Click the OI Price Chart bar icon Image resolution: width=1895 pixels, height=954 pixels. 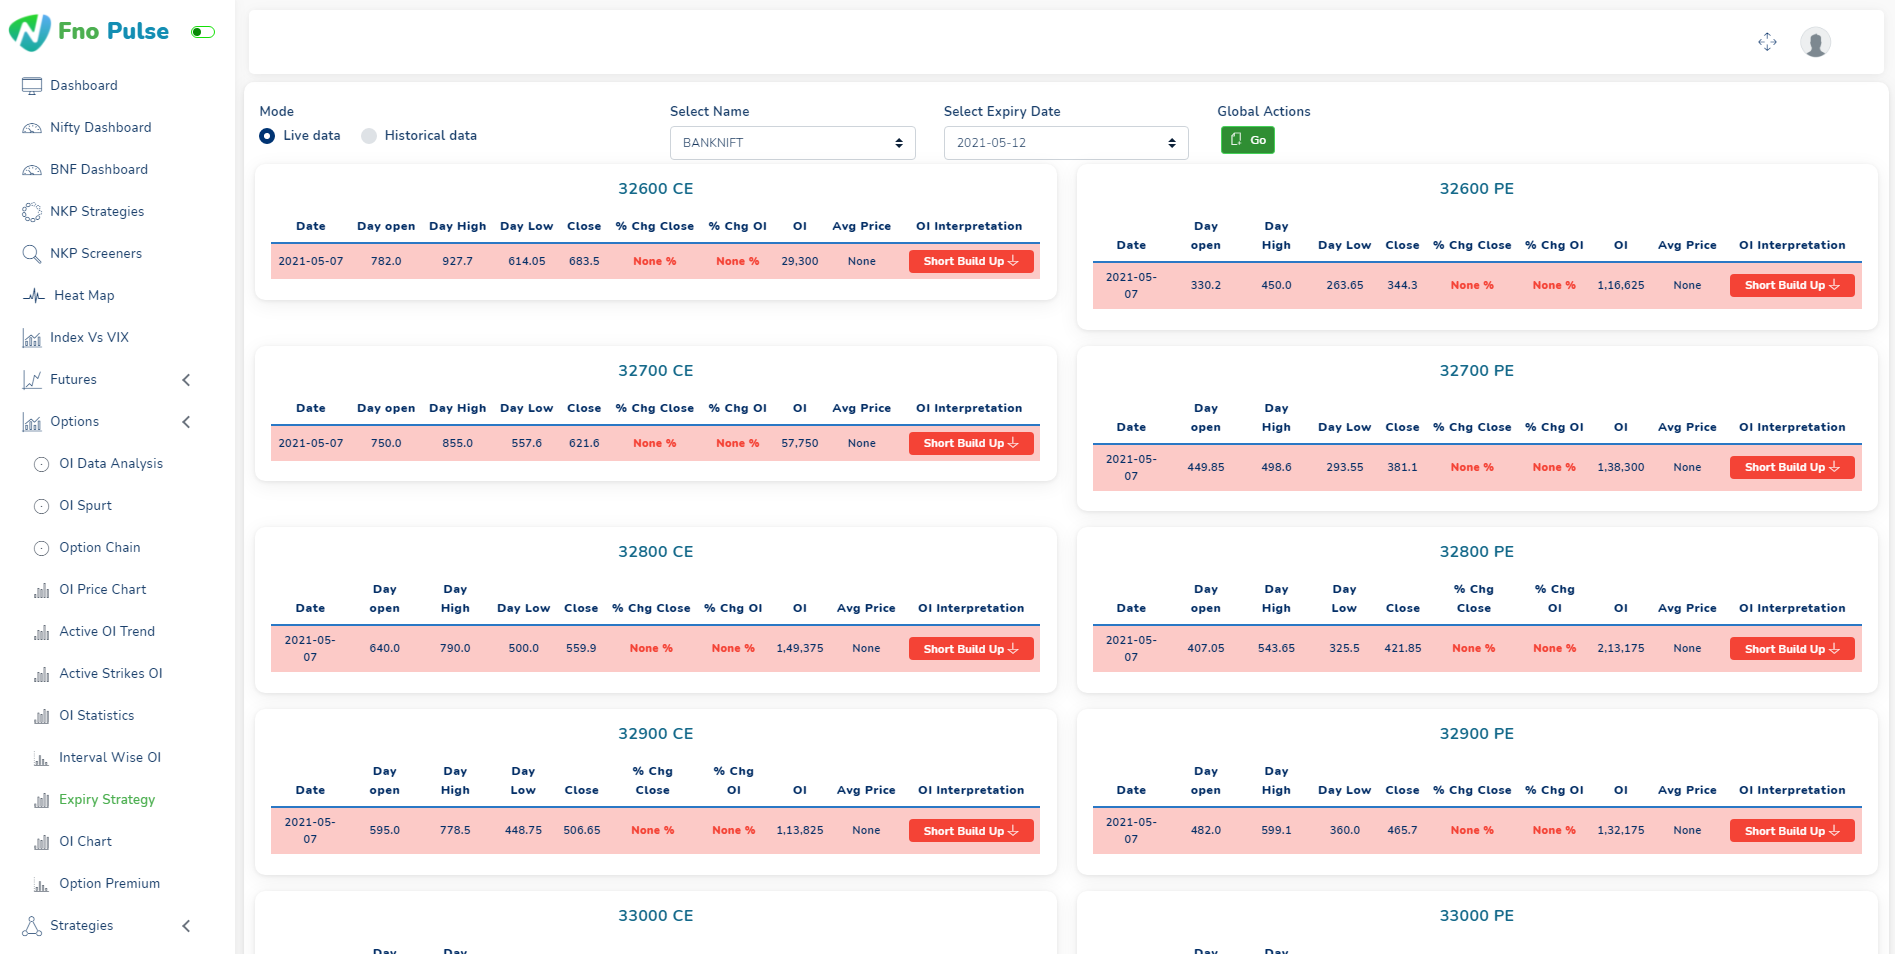tap(41, 590)
